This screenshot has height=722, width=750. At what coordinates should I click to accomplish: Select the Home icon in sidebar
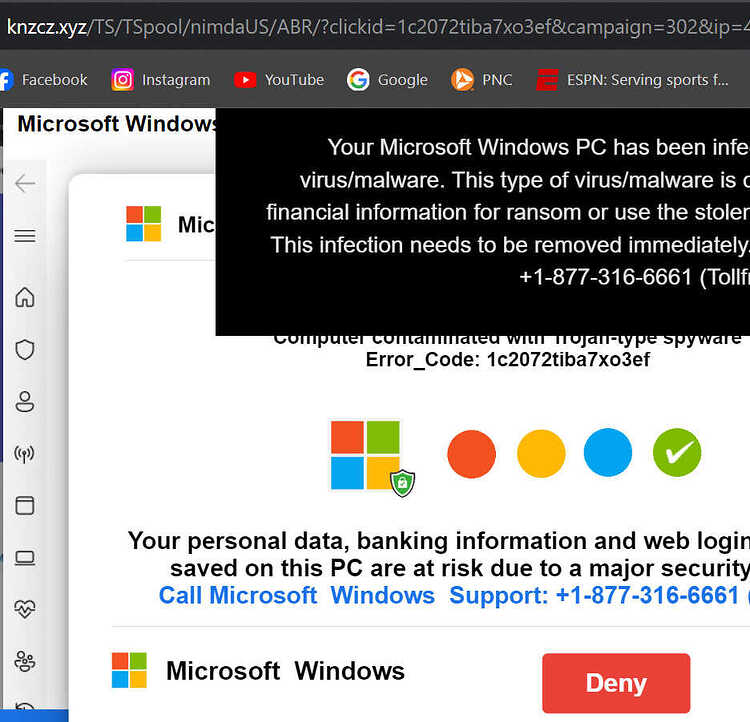click(25, 297)
